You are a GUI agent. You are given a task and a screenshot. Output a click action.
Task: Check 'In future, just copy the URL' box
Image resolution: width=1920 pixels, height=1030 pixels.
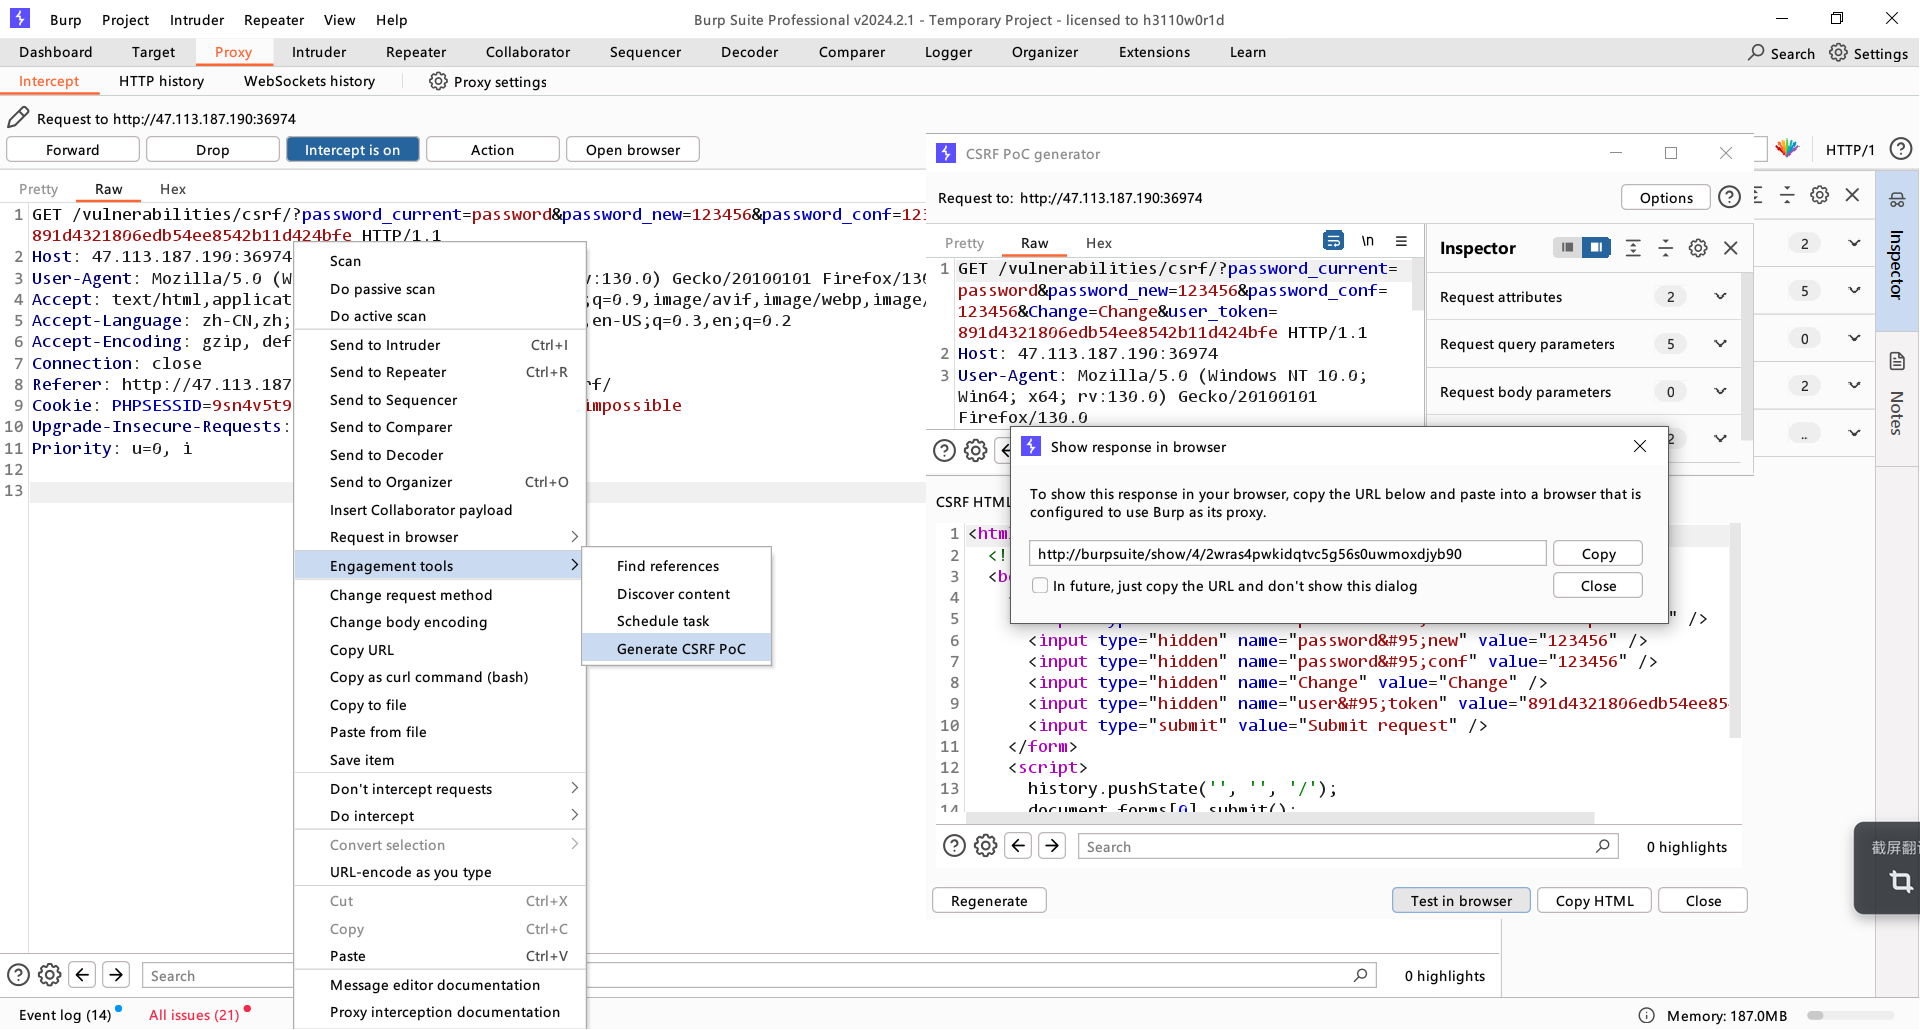[1040, 585]
